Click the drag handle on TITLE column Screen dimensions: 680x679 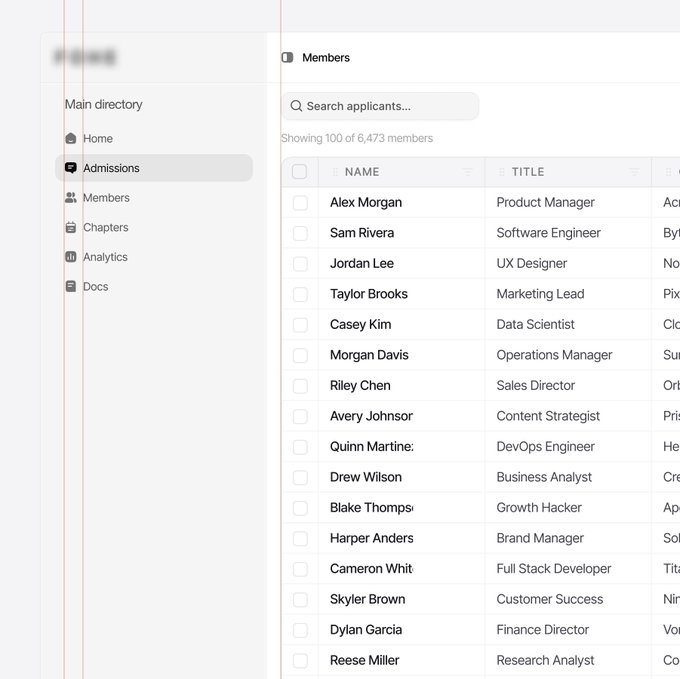502,172
